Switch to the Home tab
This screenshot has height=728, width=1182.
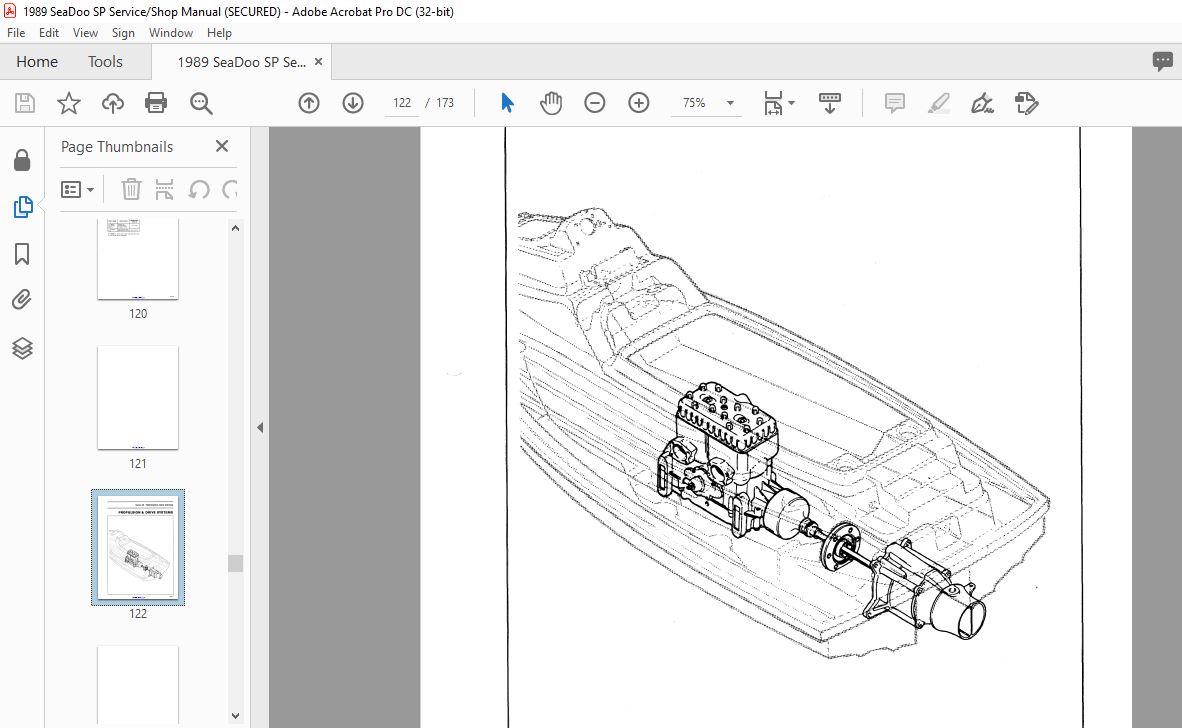tap(37, 62)
